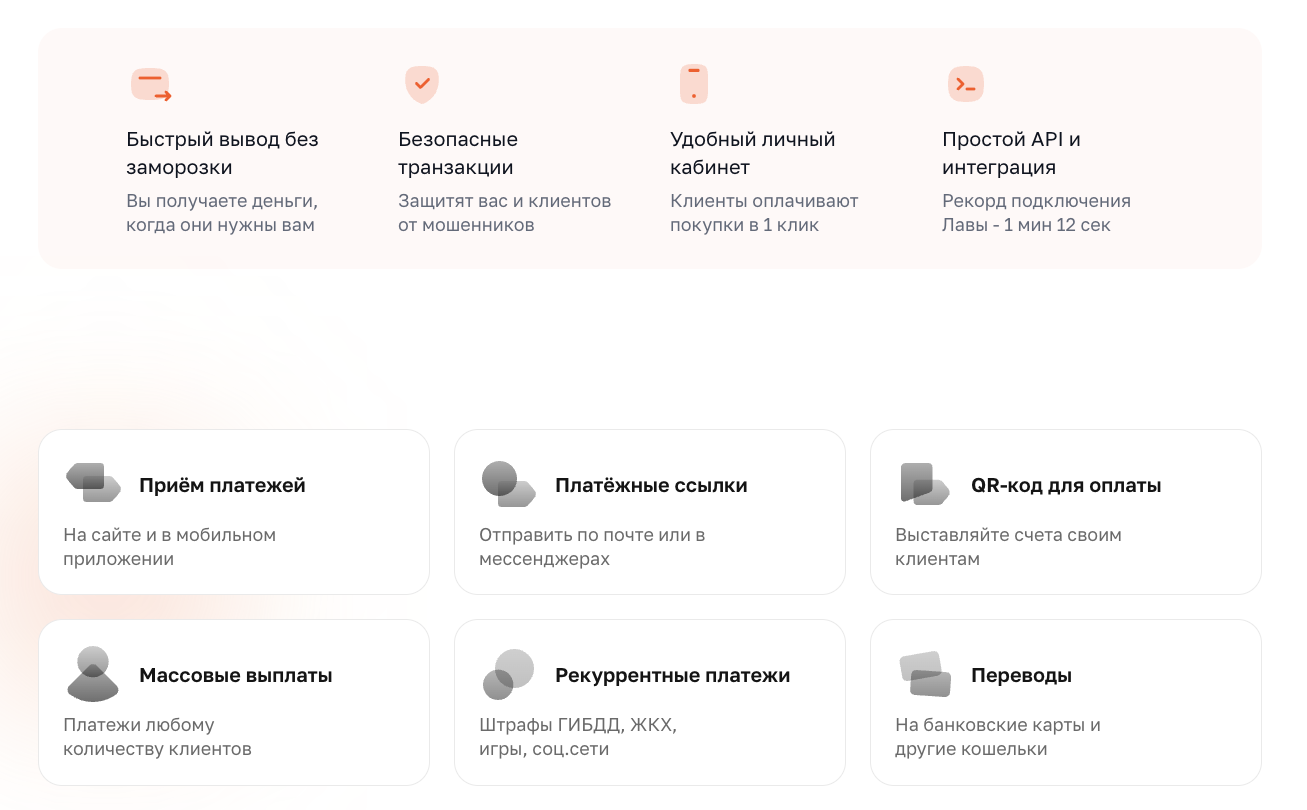The height and width of the screenshot is (810, 1307).
Task: Click the mobile phone cabinet icon
Action: coord(694,84)
